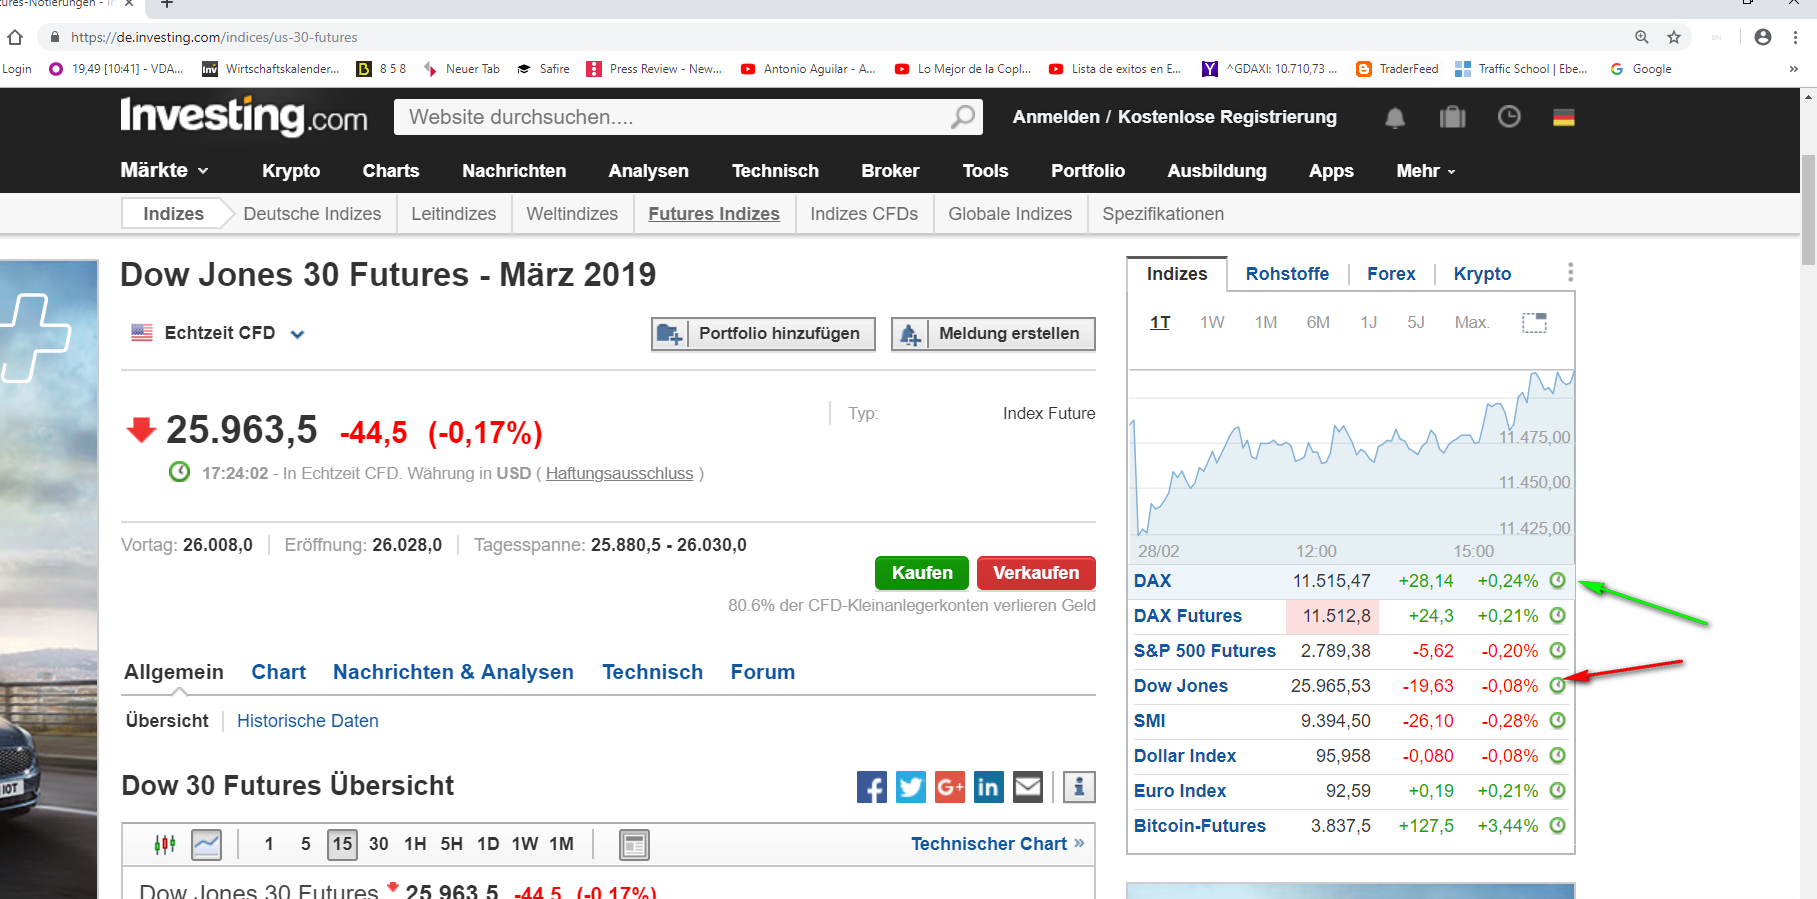The width and height of the screenshot is (1817, 899).
Task: Switch to Rohstoffe sidebar tab
Action: (1287, 274)
